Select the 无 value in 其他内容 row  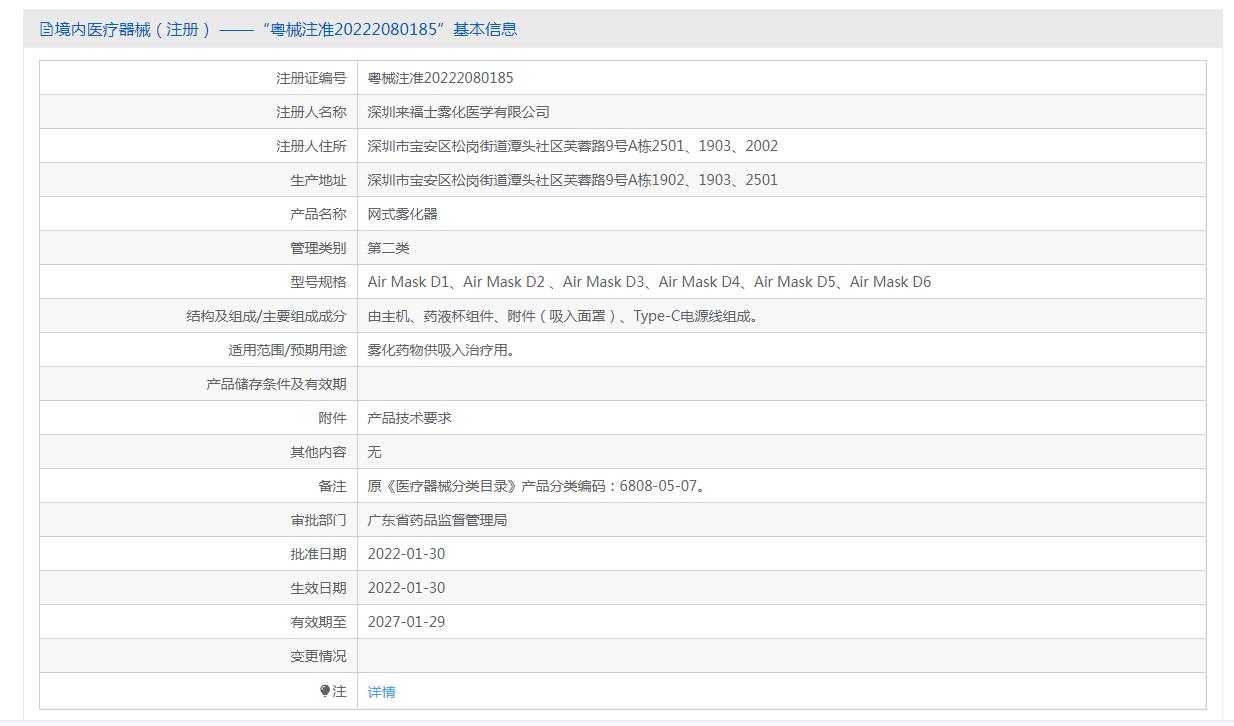coord(375,452)
